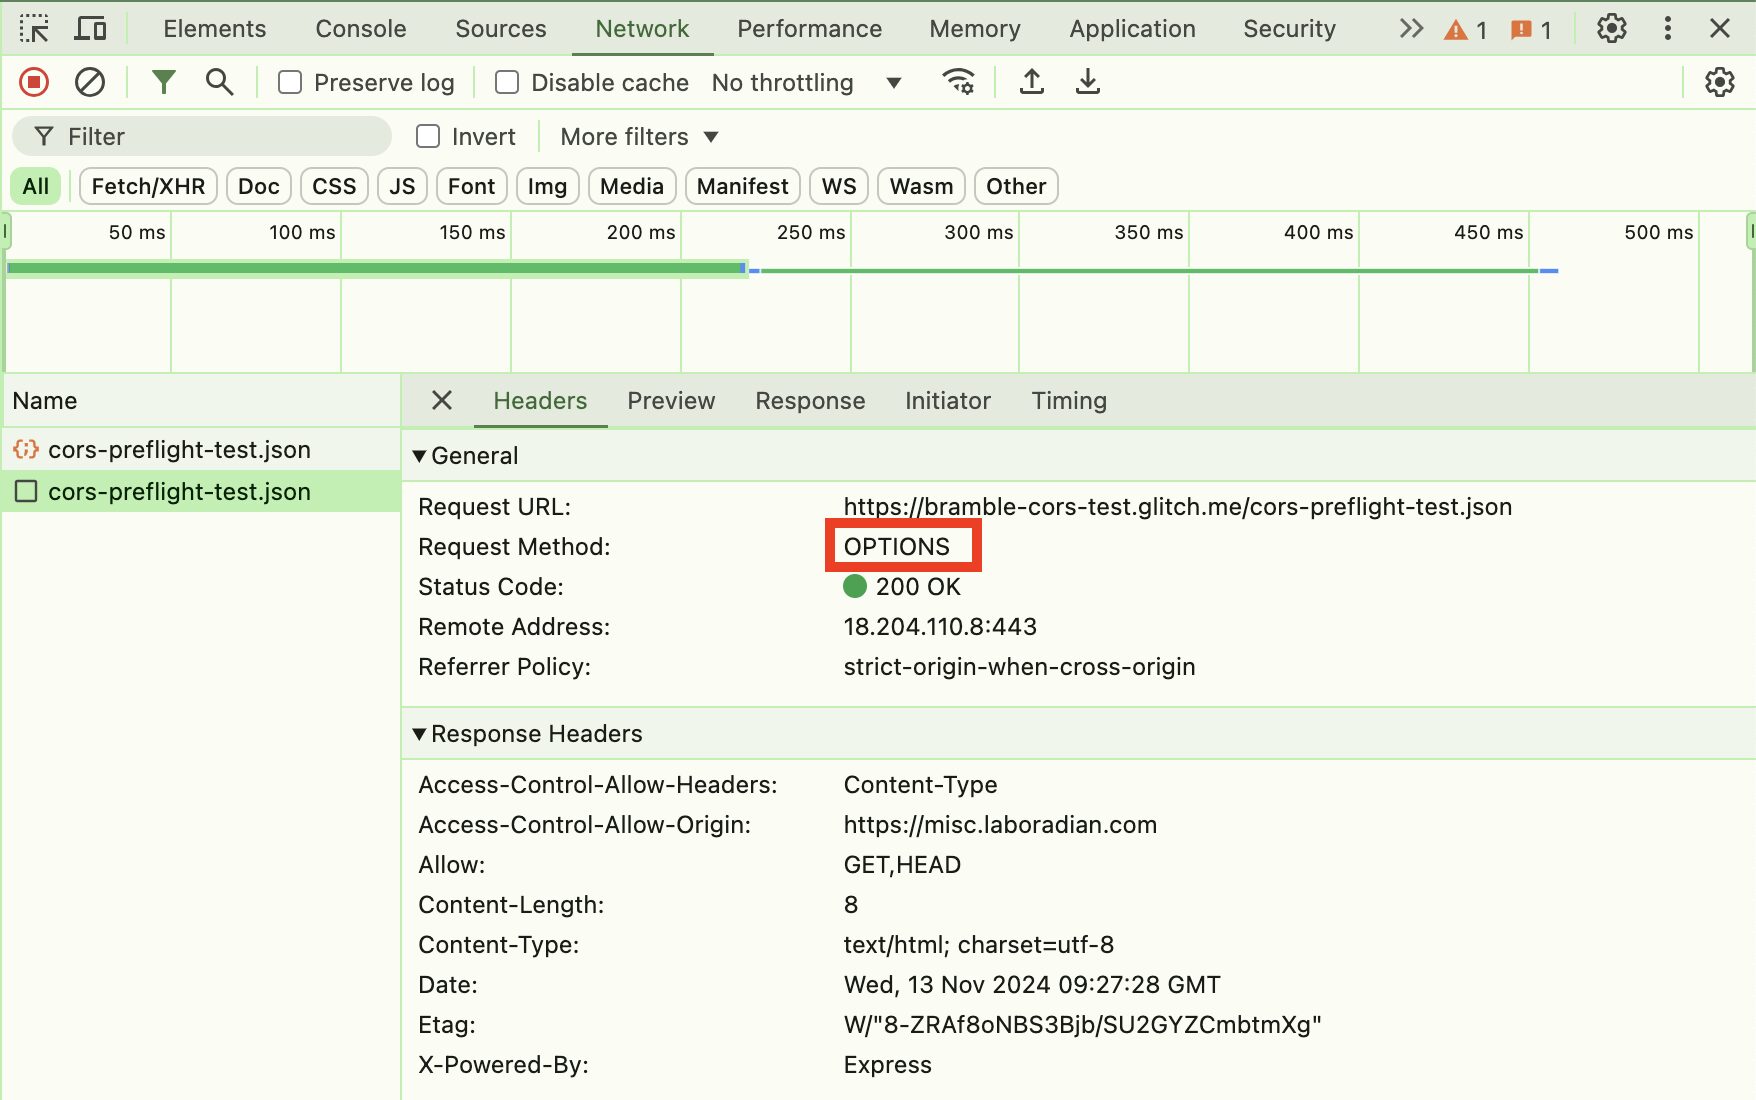
Task: Open the network search magnifier
Action: coord(219,82)
